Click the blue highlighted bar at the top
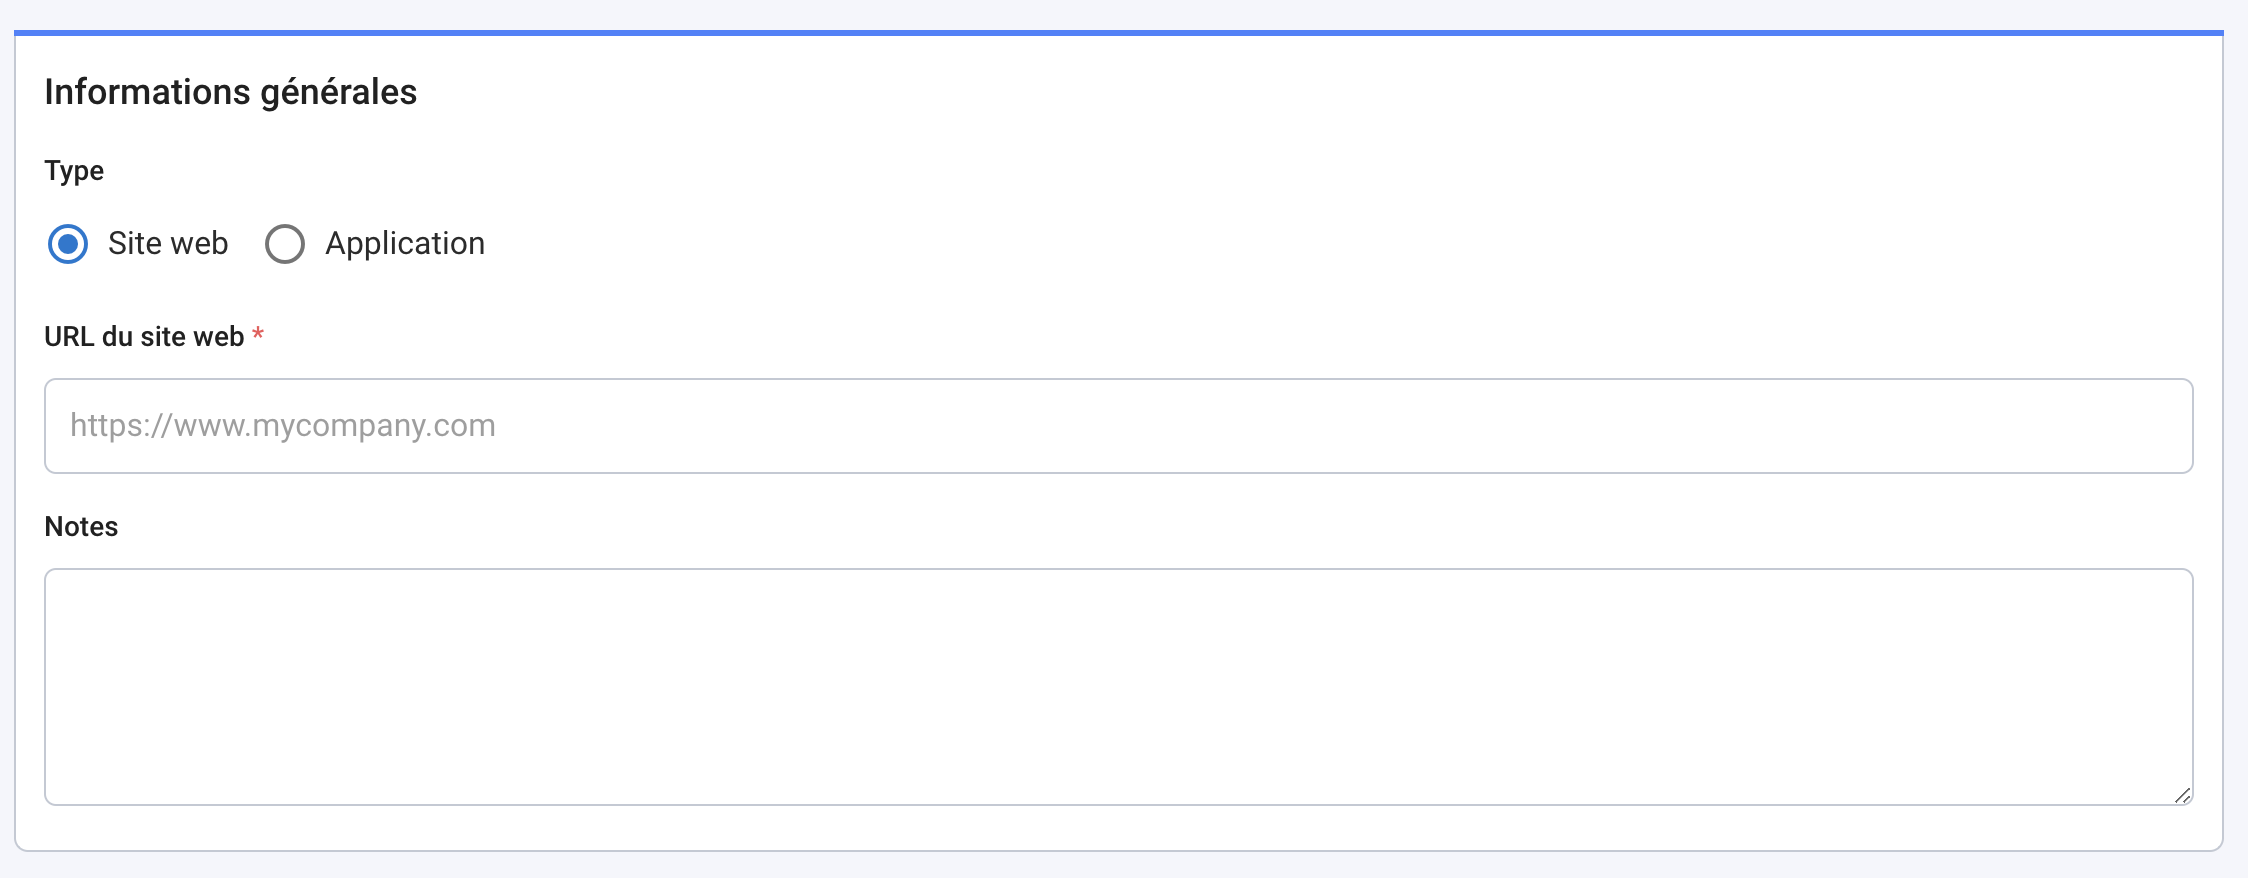 pyautogui.click(x=1124, y=33)
